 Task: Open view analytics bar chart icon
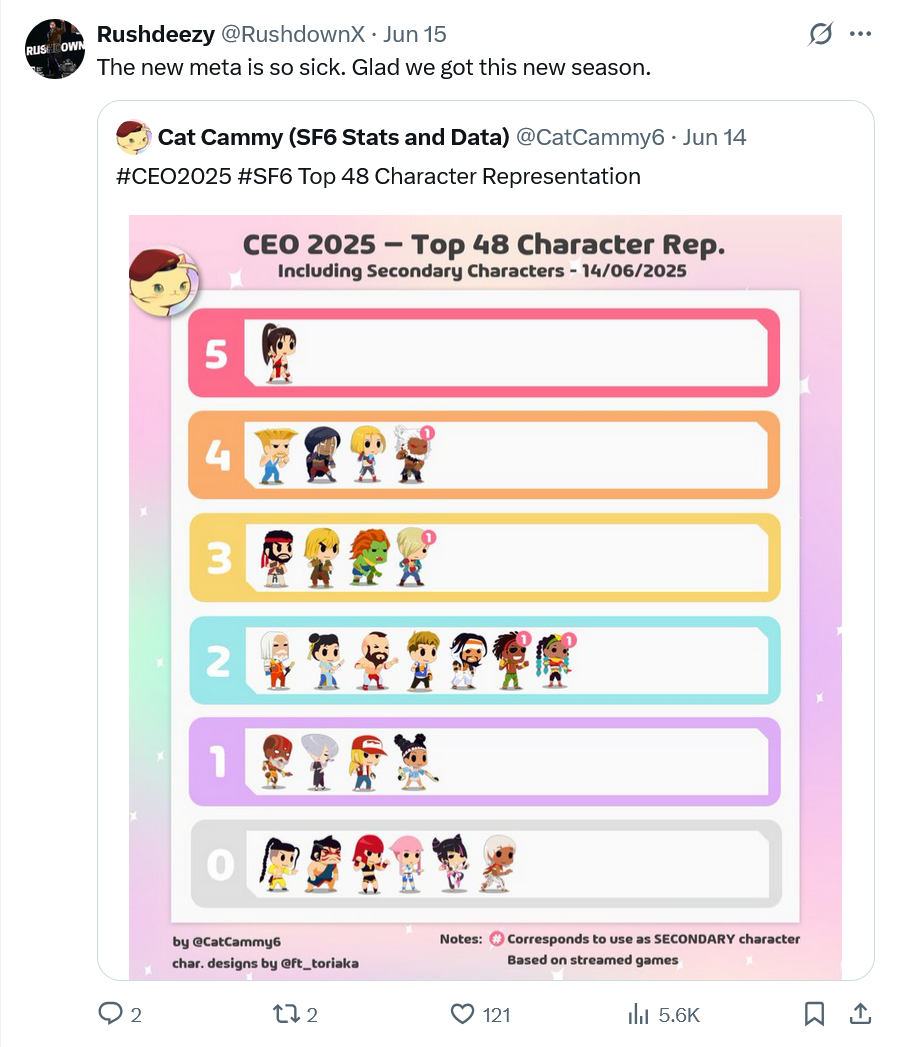(x=638, y=1014)
